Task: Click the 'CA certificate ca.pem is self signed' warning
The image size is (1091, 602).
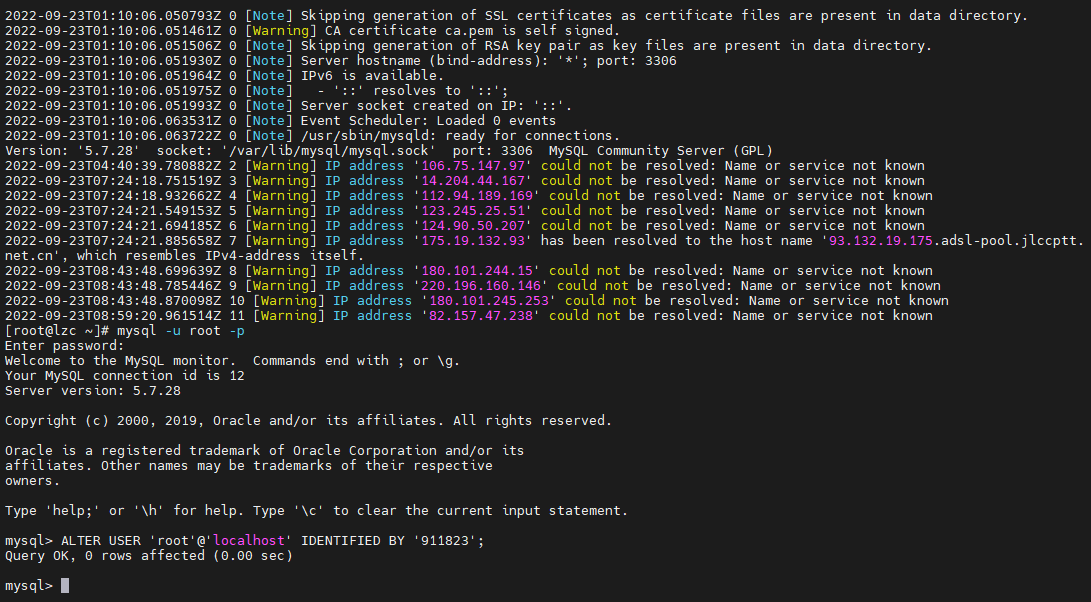Action: click(x=472, y=31)
